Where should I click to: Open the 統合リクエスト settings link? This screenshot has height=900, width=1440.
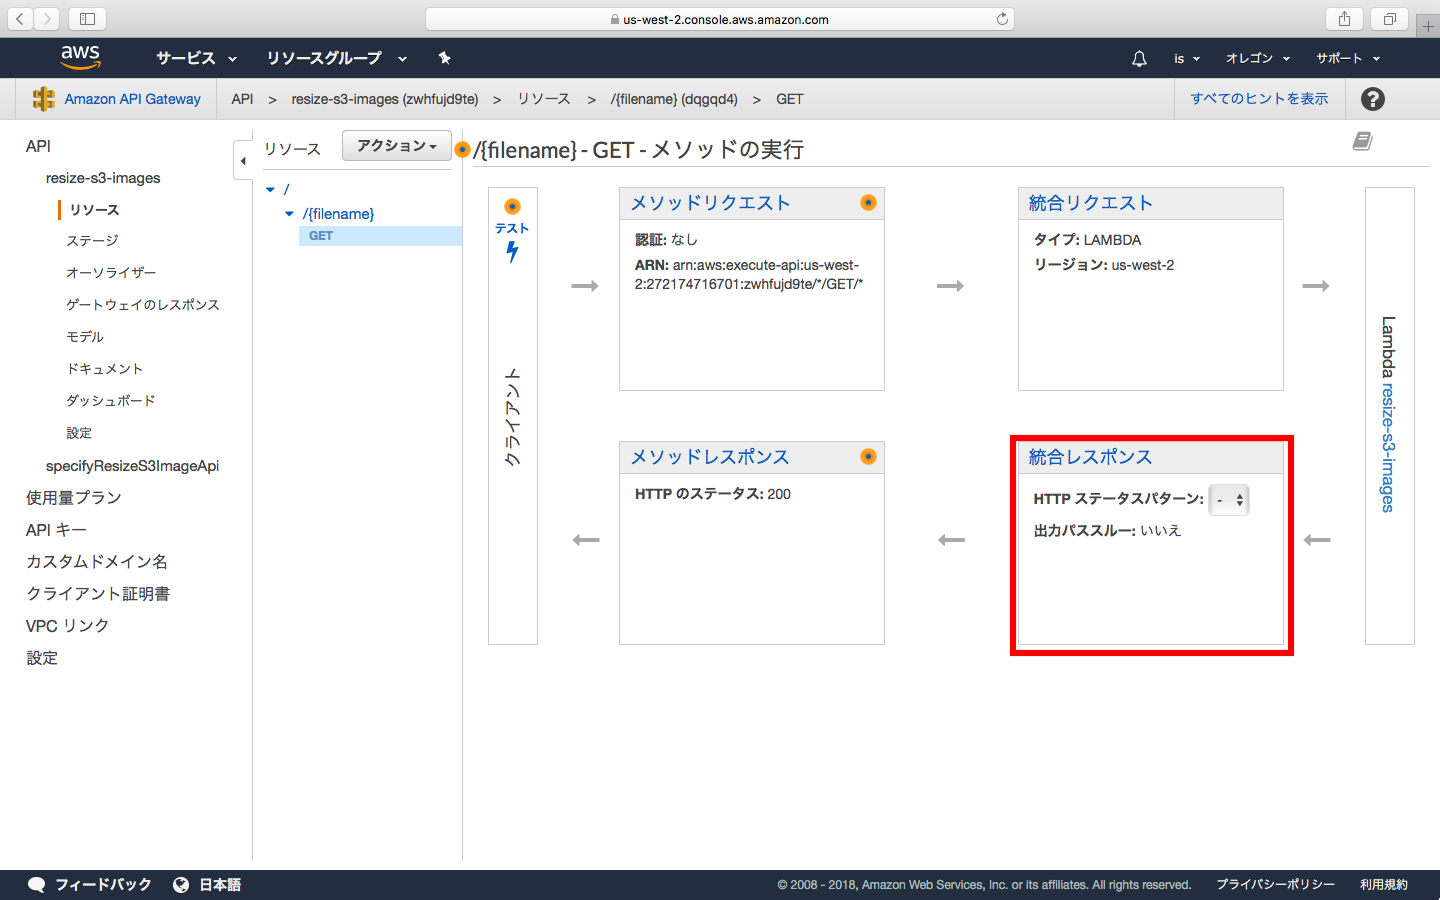[1090, 203]
